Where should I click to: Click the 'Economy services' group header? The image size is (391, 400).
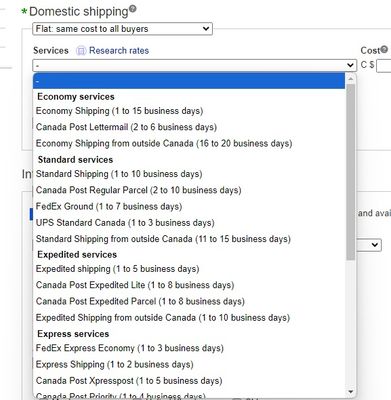(x=76, y=97)
